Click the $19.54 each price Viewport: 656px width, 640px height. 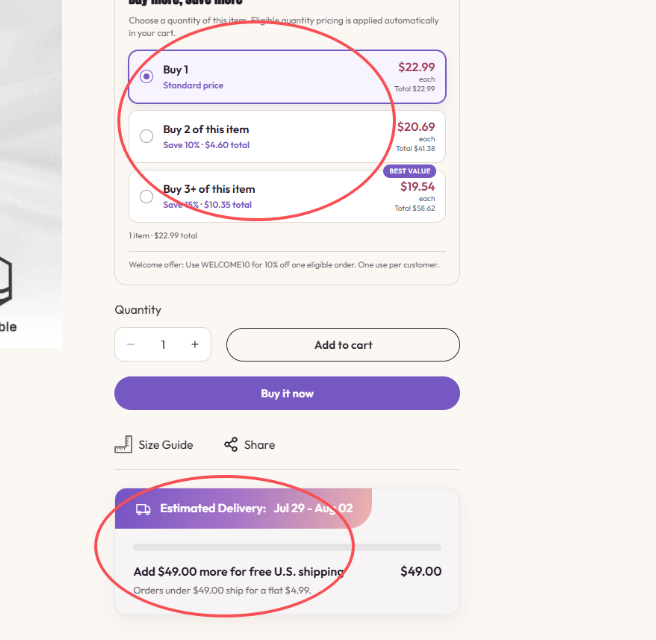coord(418,187)
